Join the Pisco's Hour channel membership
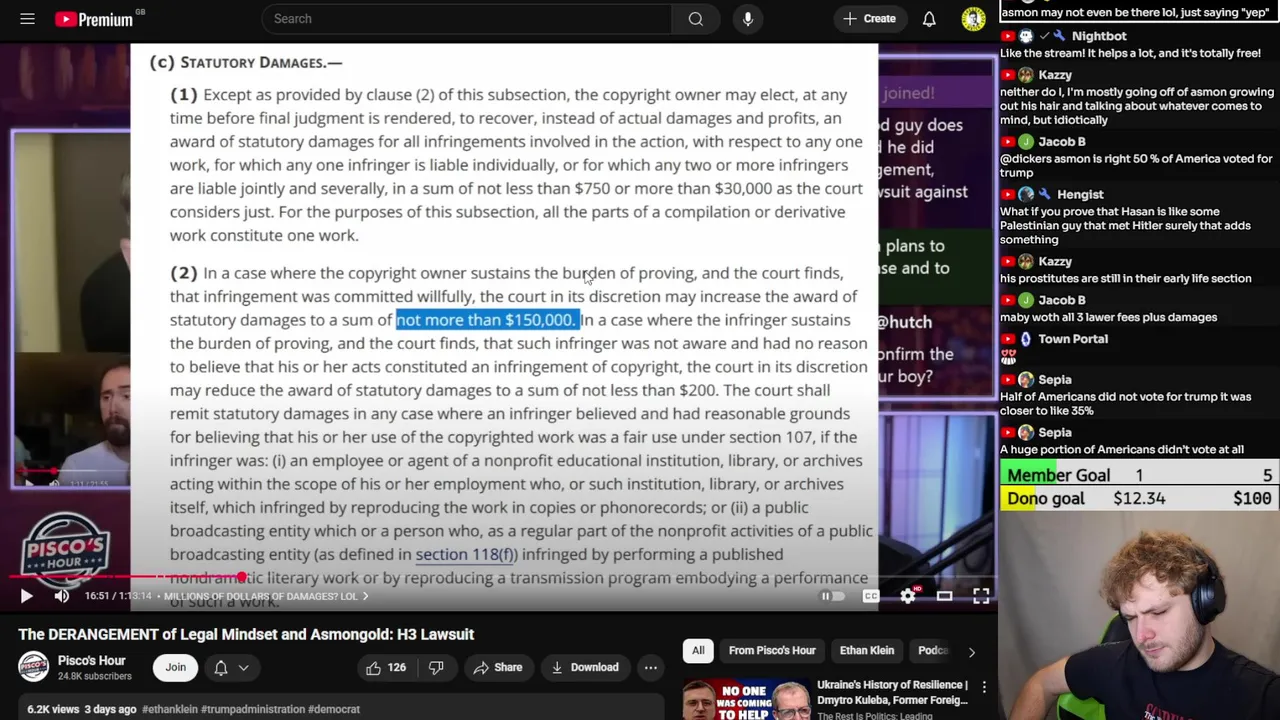Screen dimensions: 1280x720 pyautogui.click(x=175, y=667)
